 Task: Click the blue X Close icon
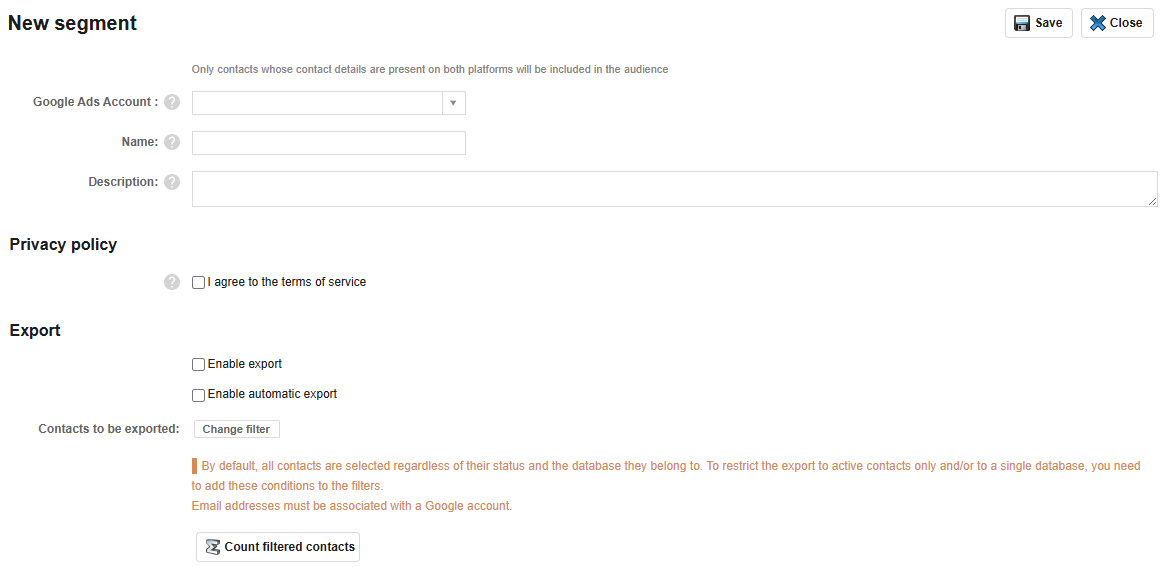pyautogui.click(x=1098, y=23)
